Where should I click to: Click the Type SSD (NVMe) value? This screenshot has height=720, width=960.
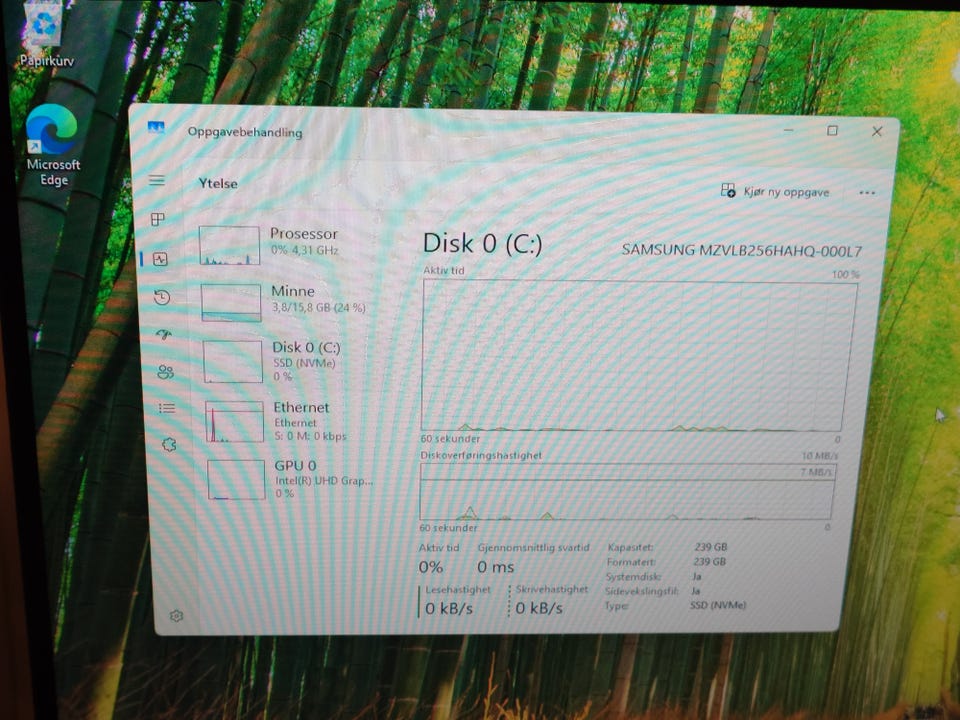[x=718, y=605]
